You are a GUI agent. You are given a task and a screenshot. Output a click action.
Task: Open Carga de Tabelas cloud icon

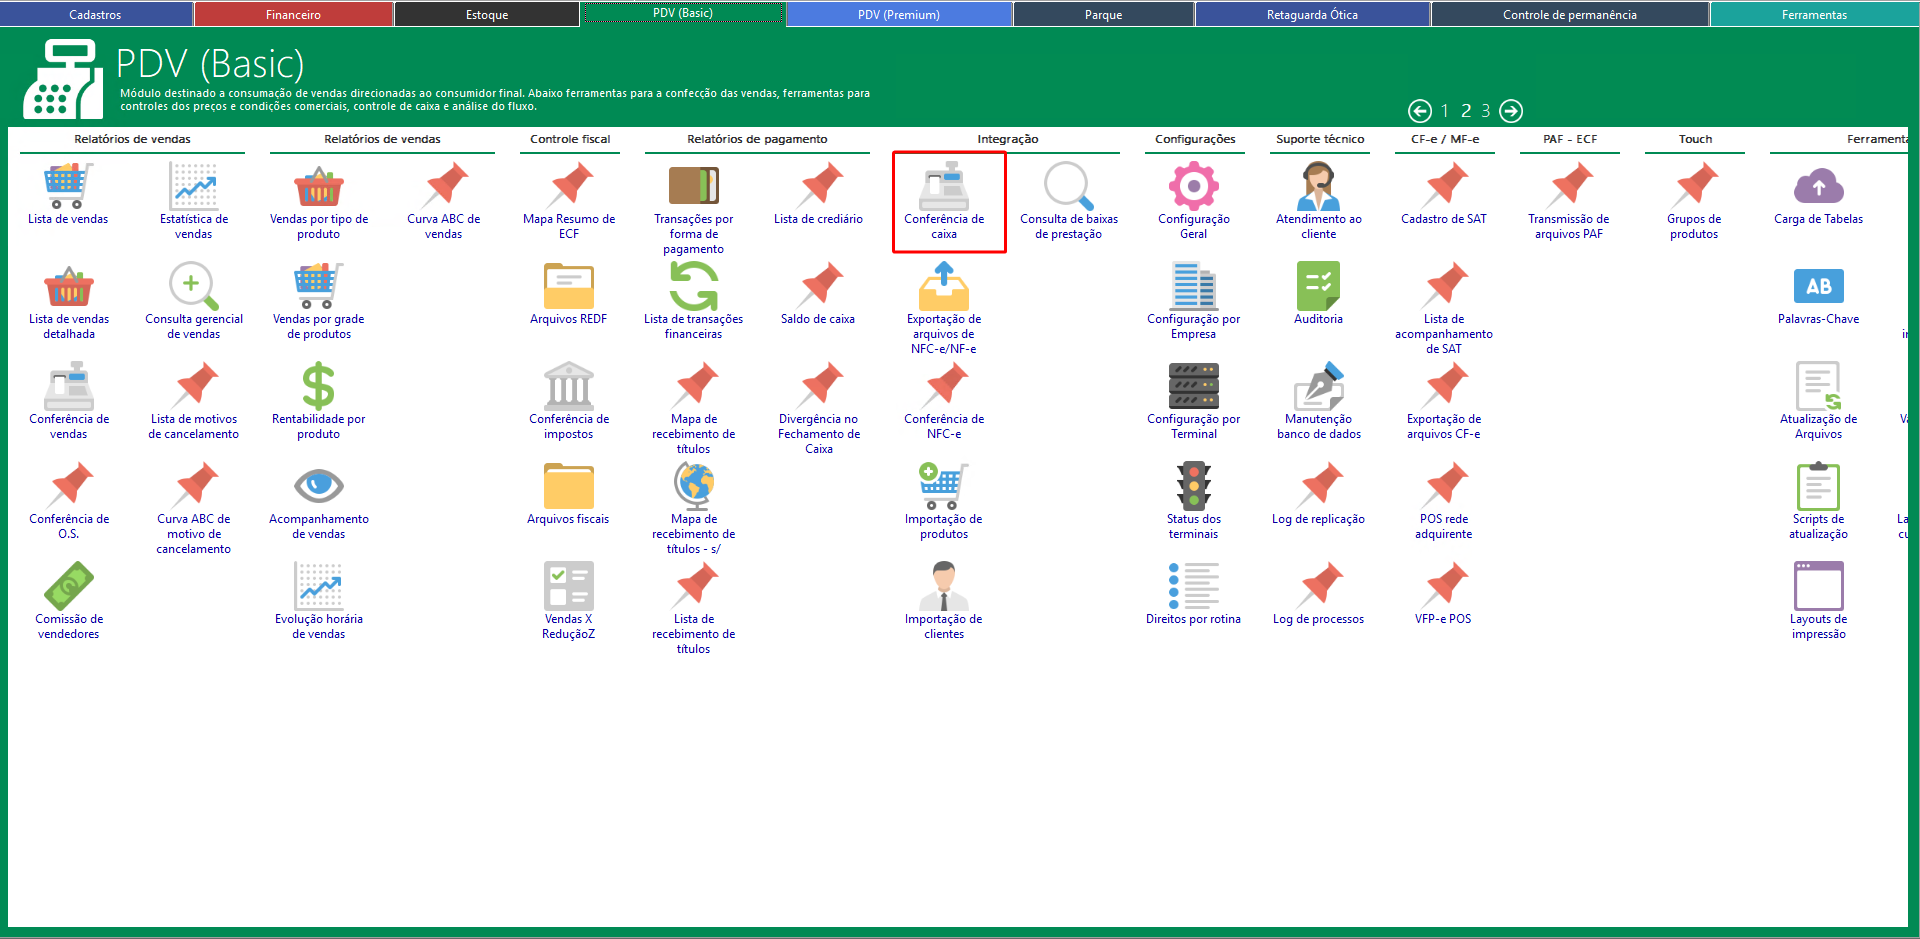[x=1818, y=187]
